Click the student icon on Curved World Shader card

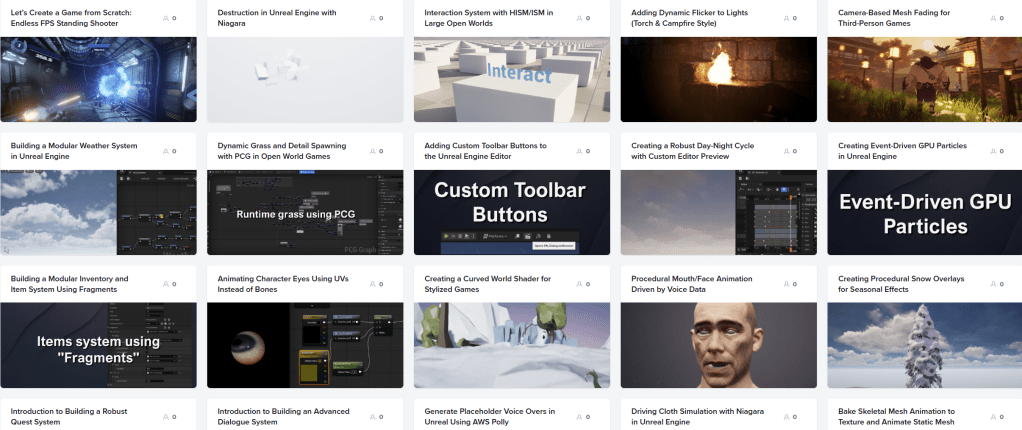click(x=579, y=284)
